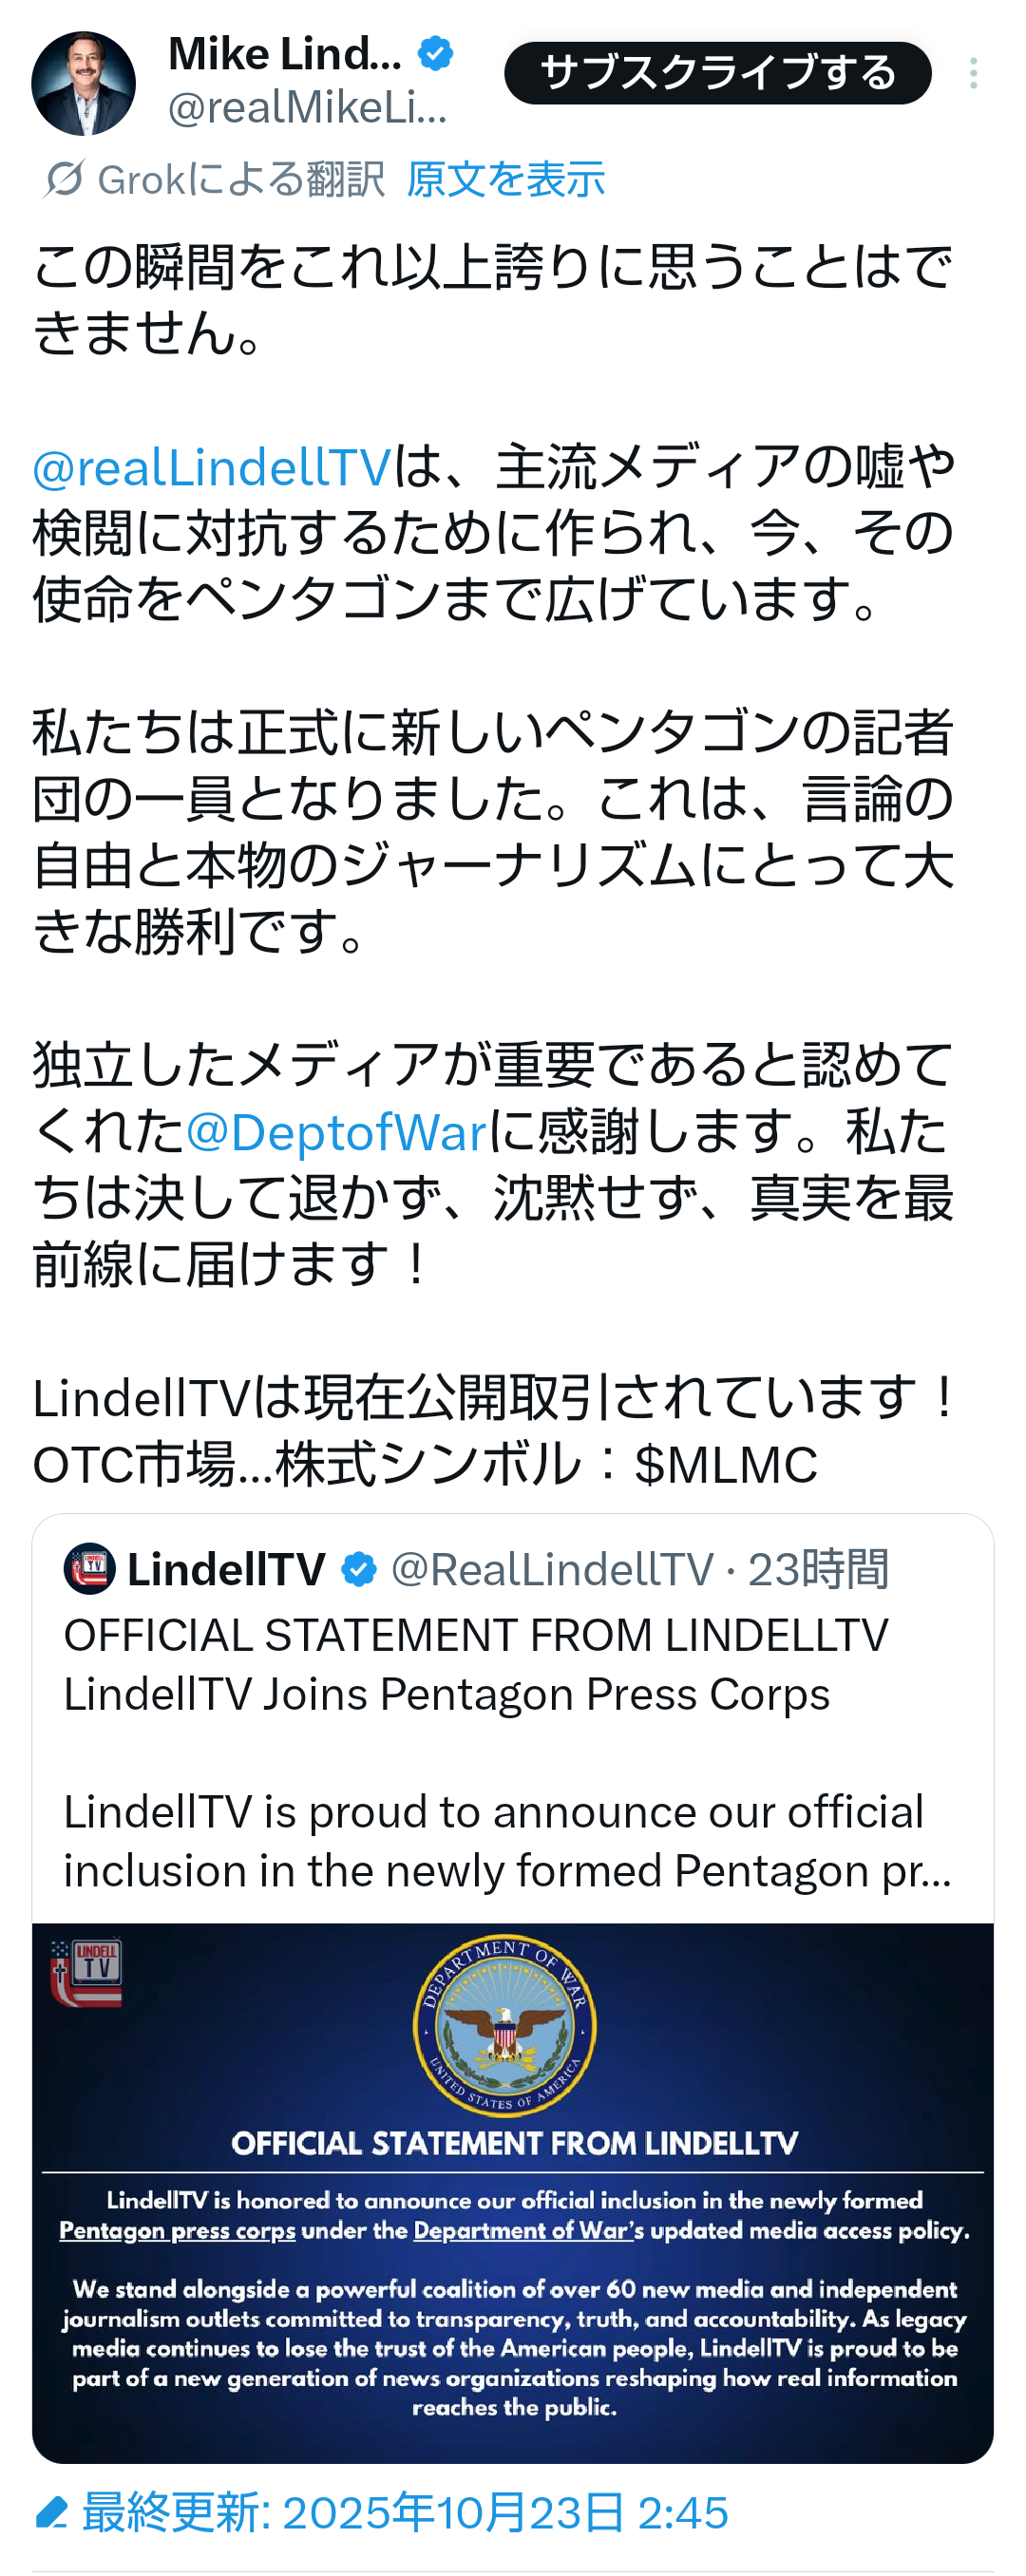Tap the Grokによる翻訳 label

tap(240, 180)
